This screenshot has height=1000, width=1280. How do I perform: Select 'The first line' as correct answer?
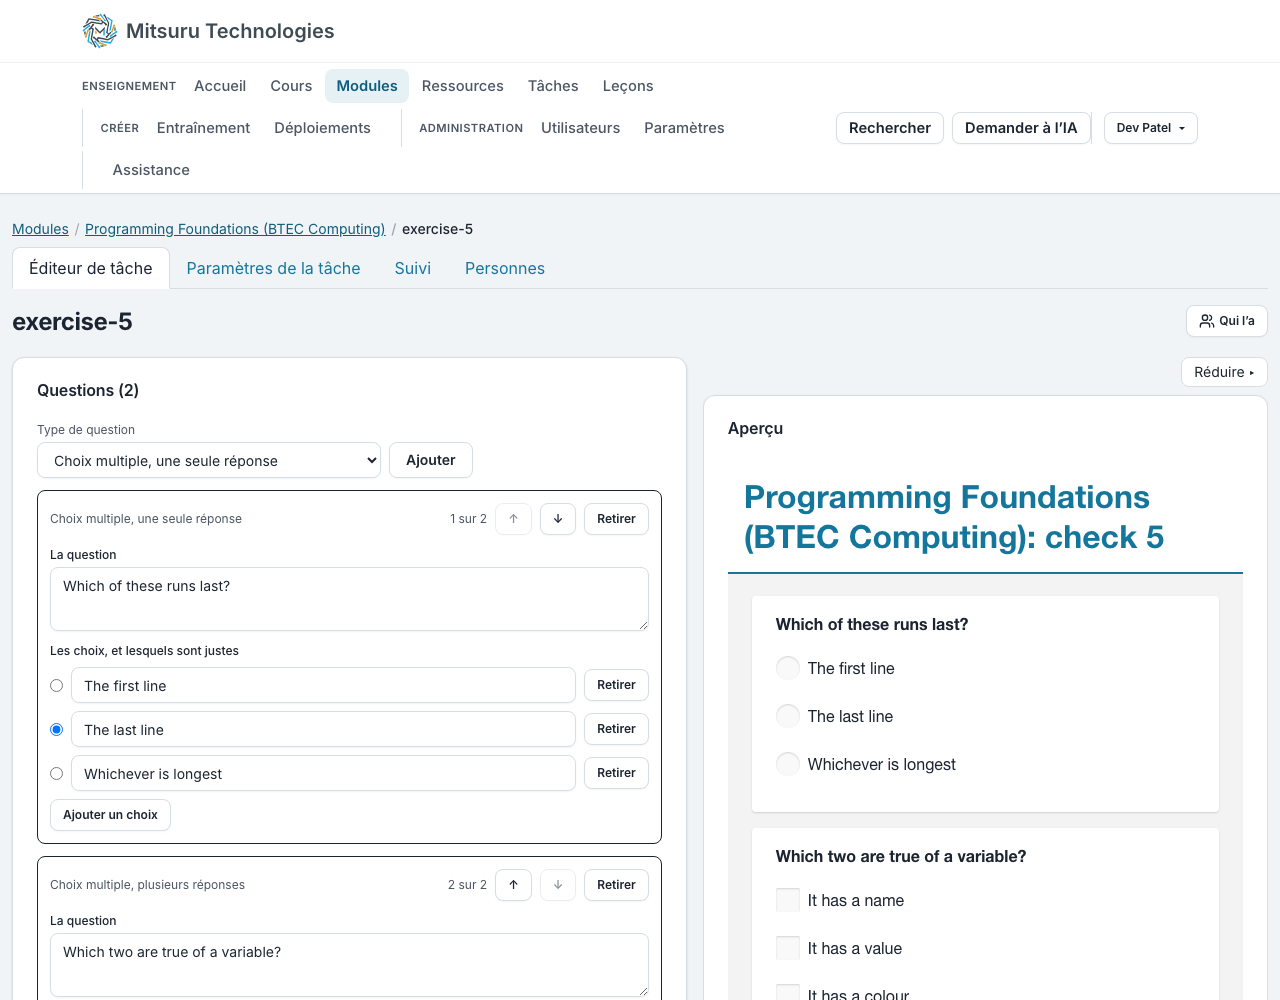(x=57, y=686)
